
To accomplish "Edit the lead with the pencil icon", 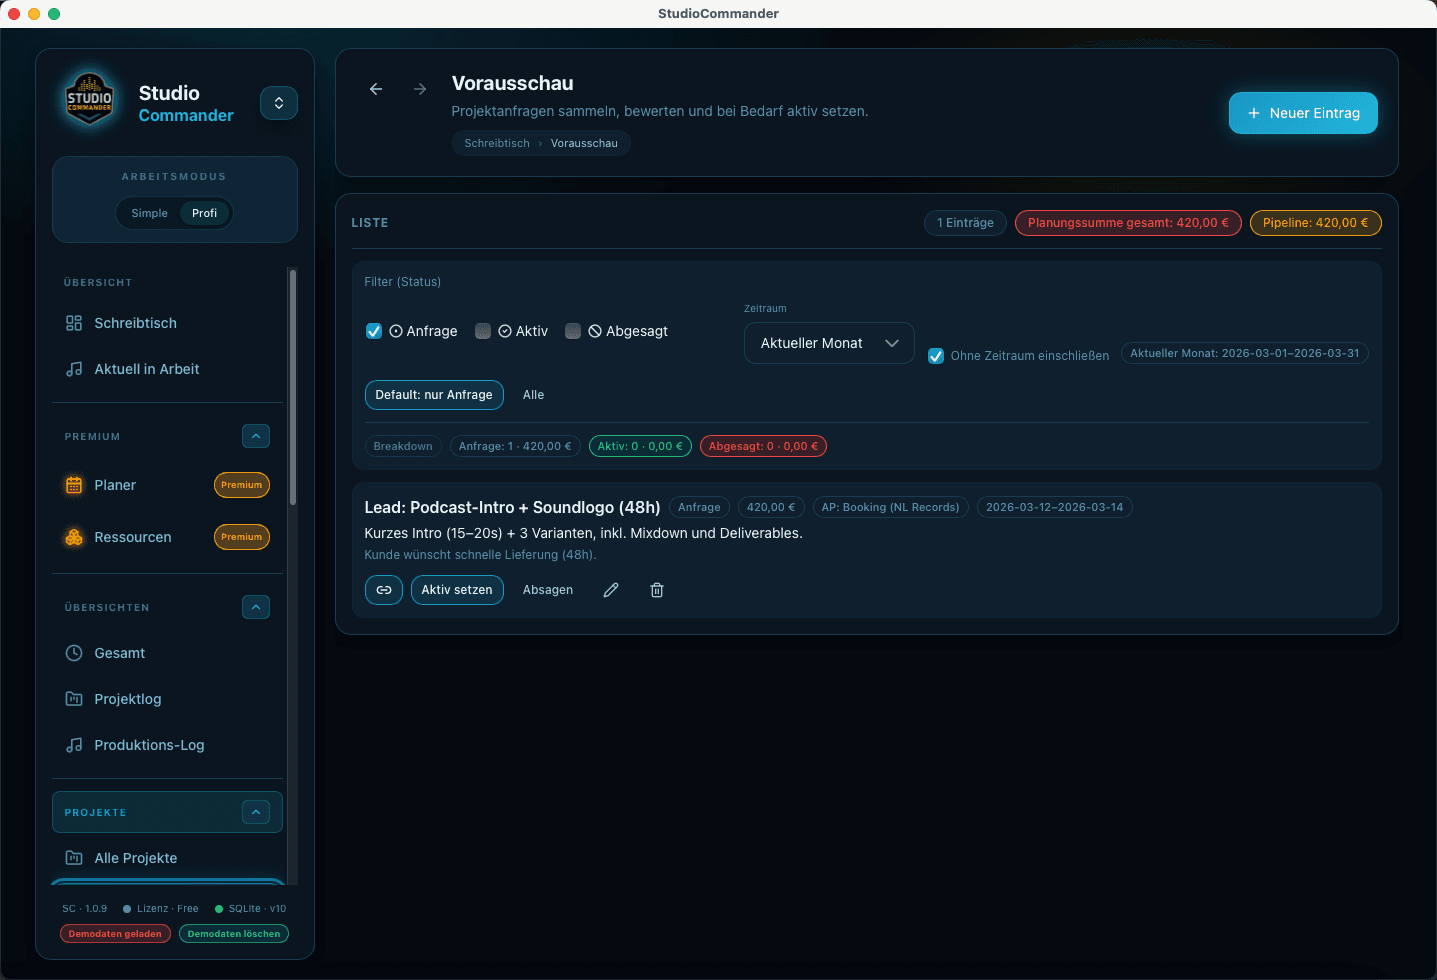I will (611, 590).
